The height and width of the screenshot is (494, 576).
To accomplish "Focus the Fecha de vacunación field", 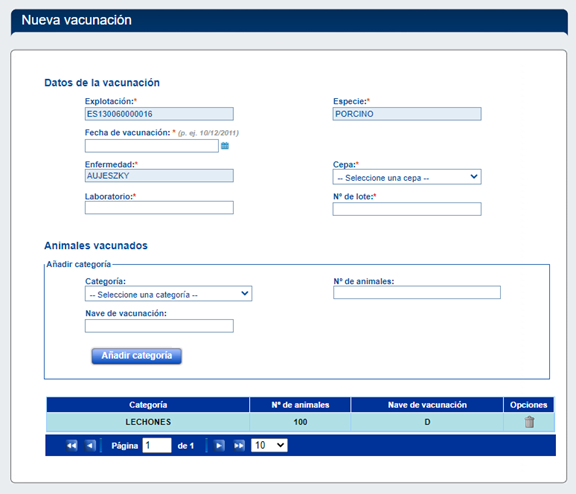I will (152, 146).
